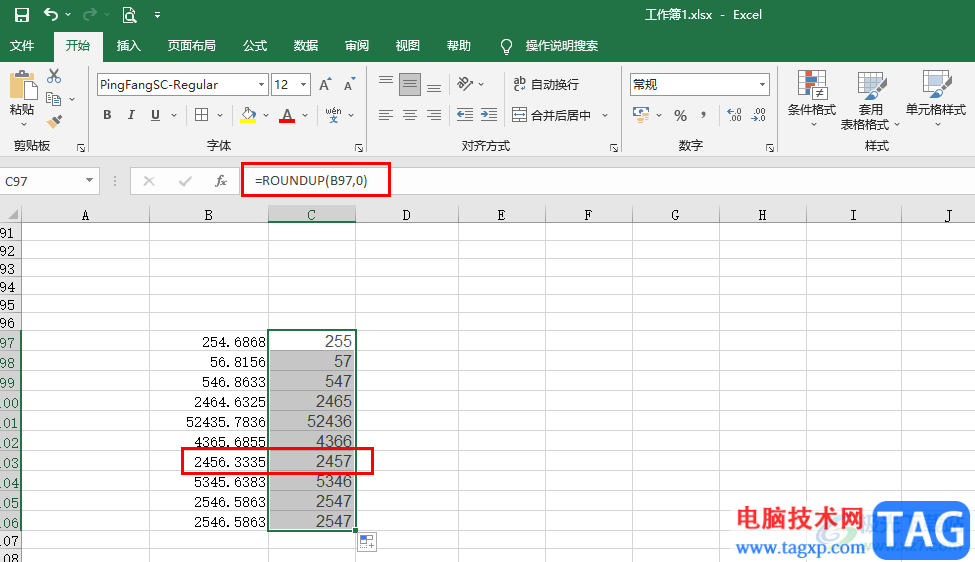Increase decimal places
Screen dimensions: 975x562
[x=734, y=115]
